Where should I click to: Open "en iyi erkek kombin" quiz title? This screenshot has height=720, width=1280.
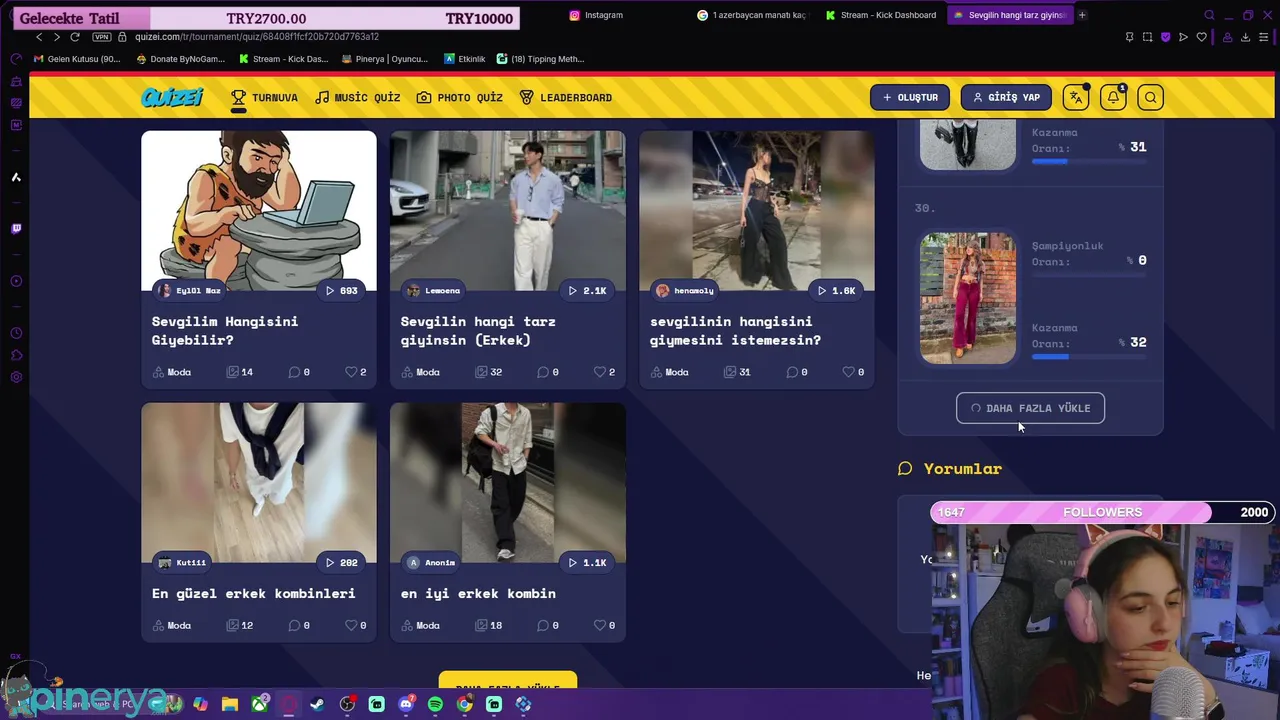478,593
